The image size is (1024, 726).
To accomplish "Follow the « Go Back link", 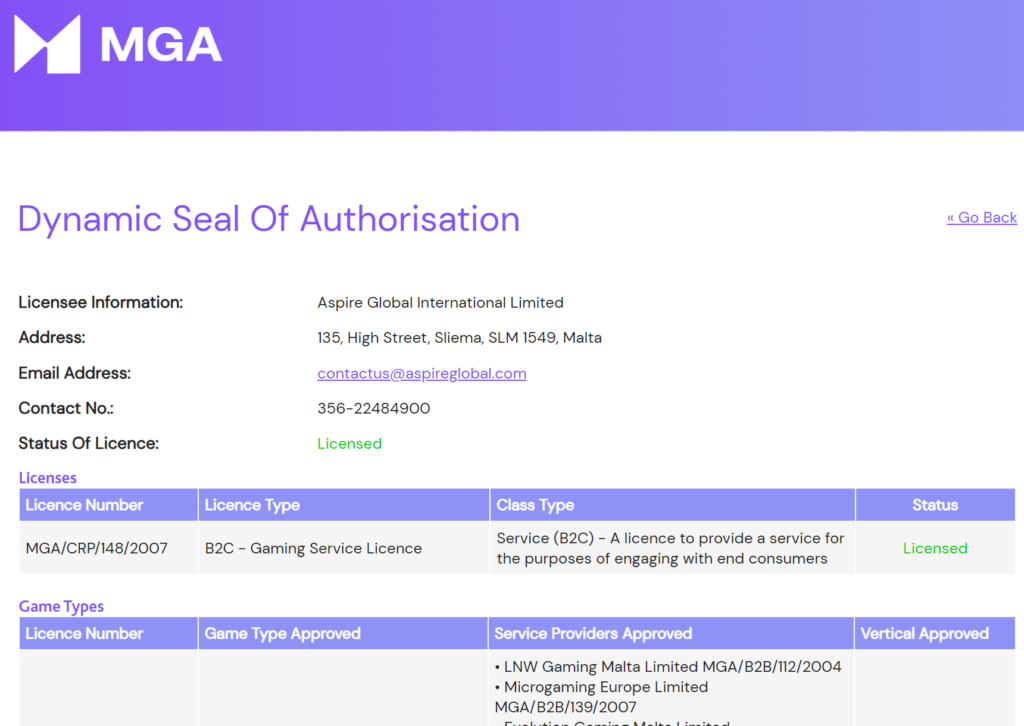I will pos(981,217).
